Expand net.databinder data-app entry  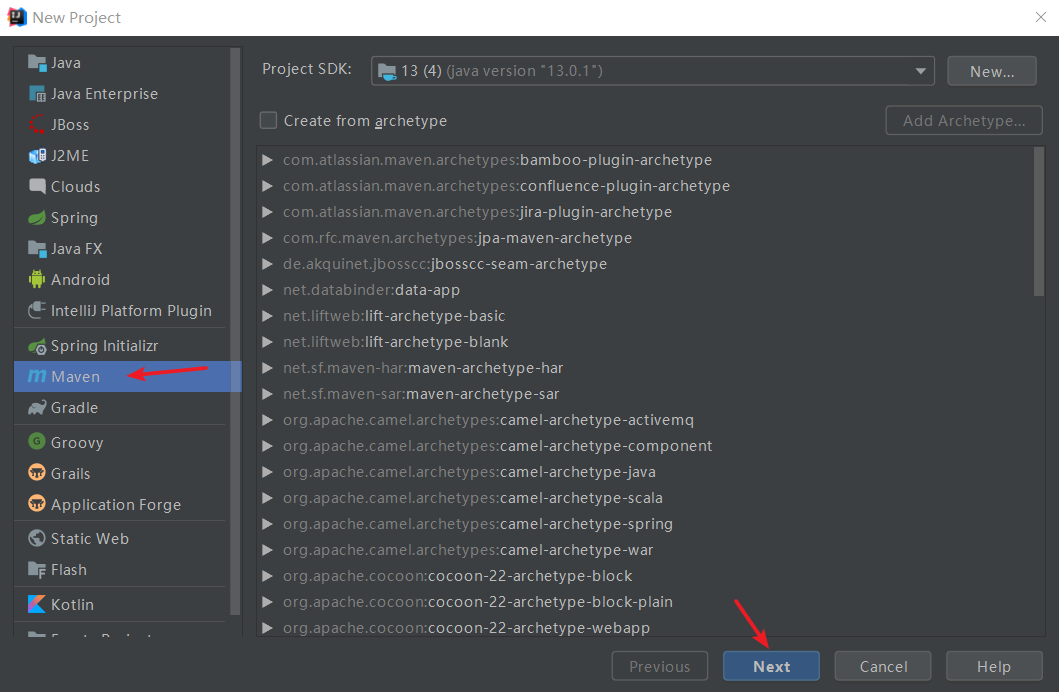pyautogui.click(x=267, y=290)
